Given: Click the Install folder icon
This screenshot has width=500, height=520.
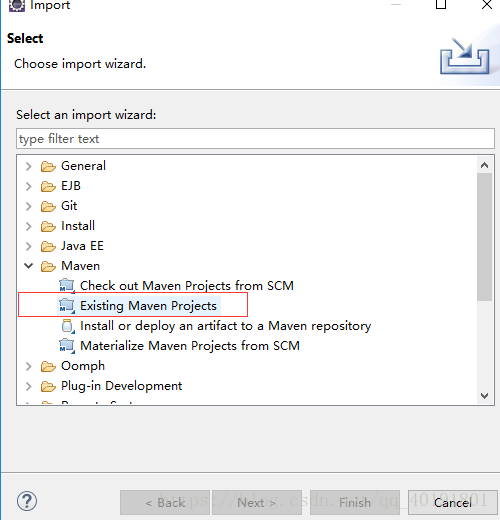Looking at the screenshot, I should 48,226.
